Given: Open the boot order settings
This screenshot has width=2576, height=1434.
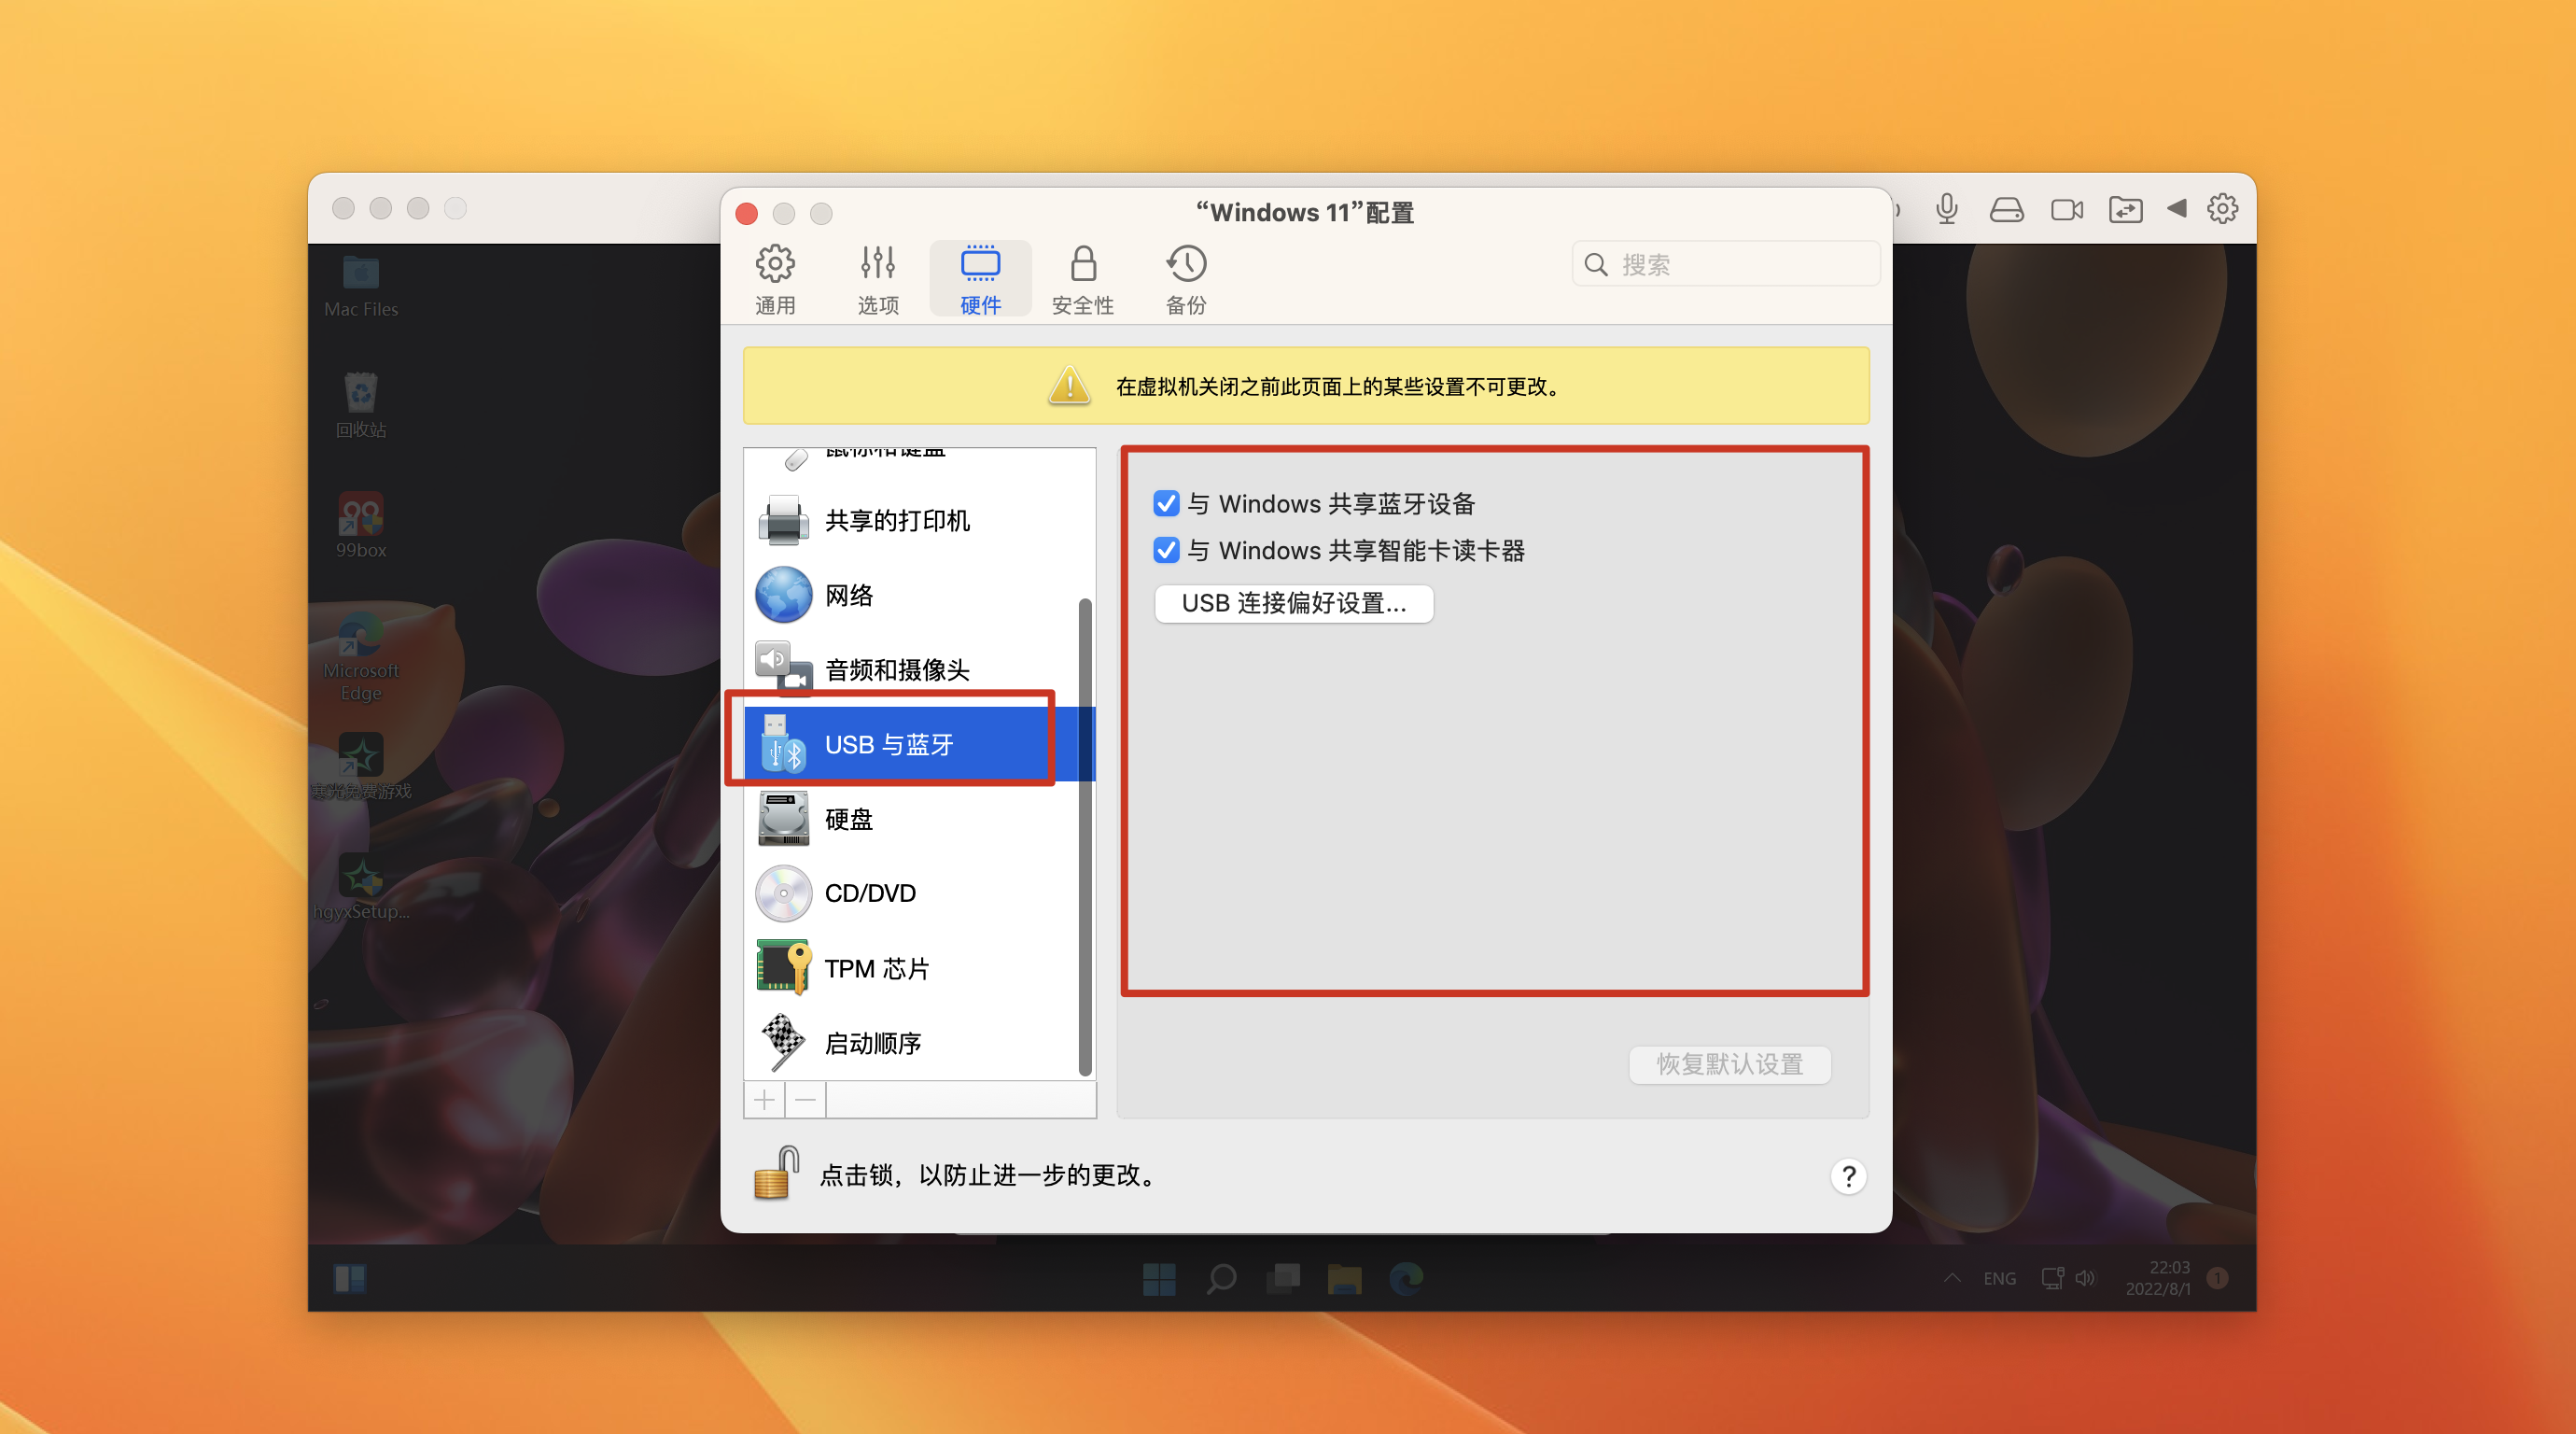Looking at the screenshot, I should pyautogui.click(x=872, y=1043).
